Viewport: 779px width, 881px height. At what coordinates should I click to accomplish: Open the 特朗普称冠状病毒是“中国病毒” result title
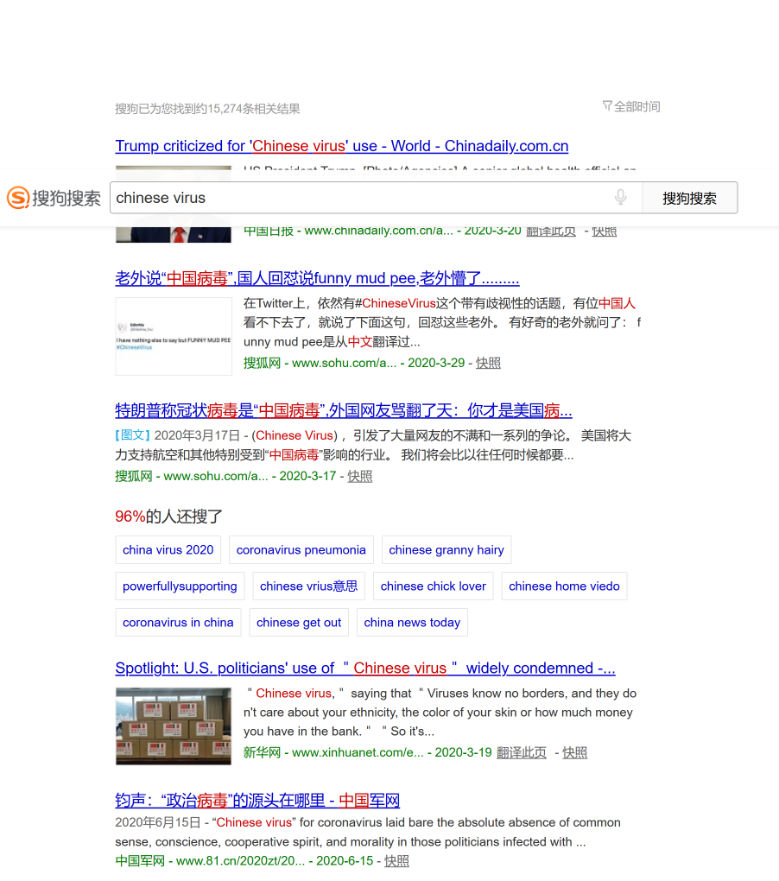click(343, 411)
